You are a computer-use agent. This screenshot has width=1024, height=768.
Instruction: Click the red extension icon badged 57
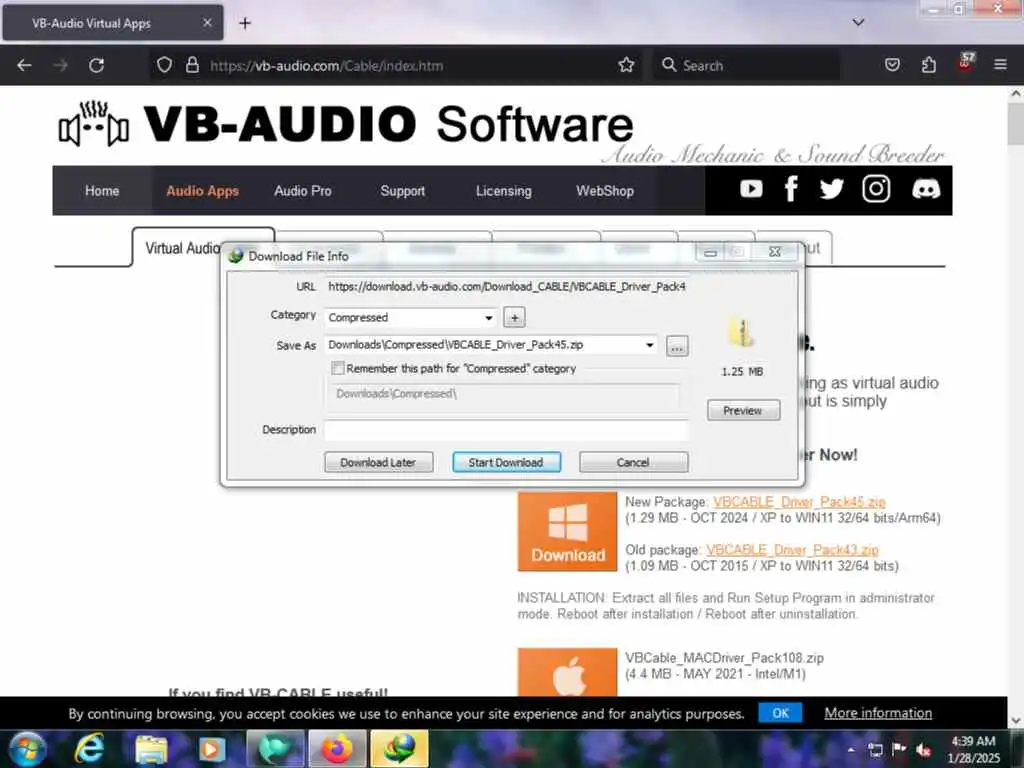966,62
